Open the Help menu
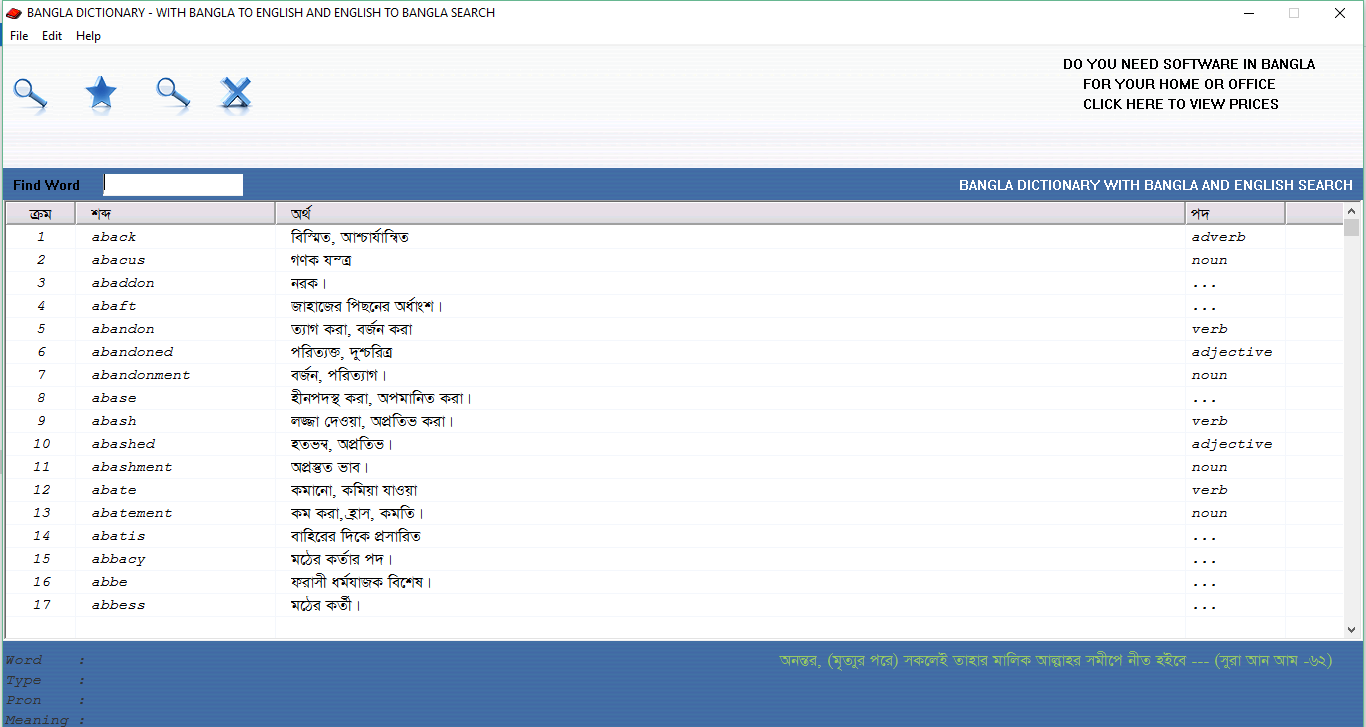The height and width of the screenshot is (727, 1366). (88, 35)
